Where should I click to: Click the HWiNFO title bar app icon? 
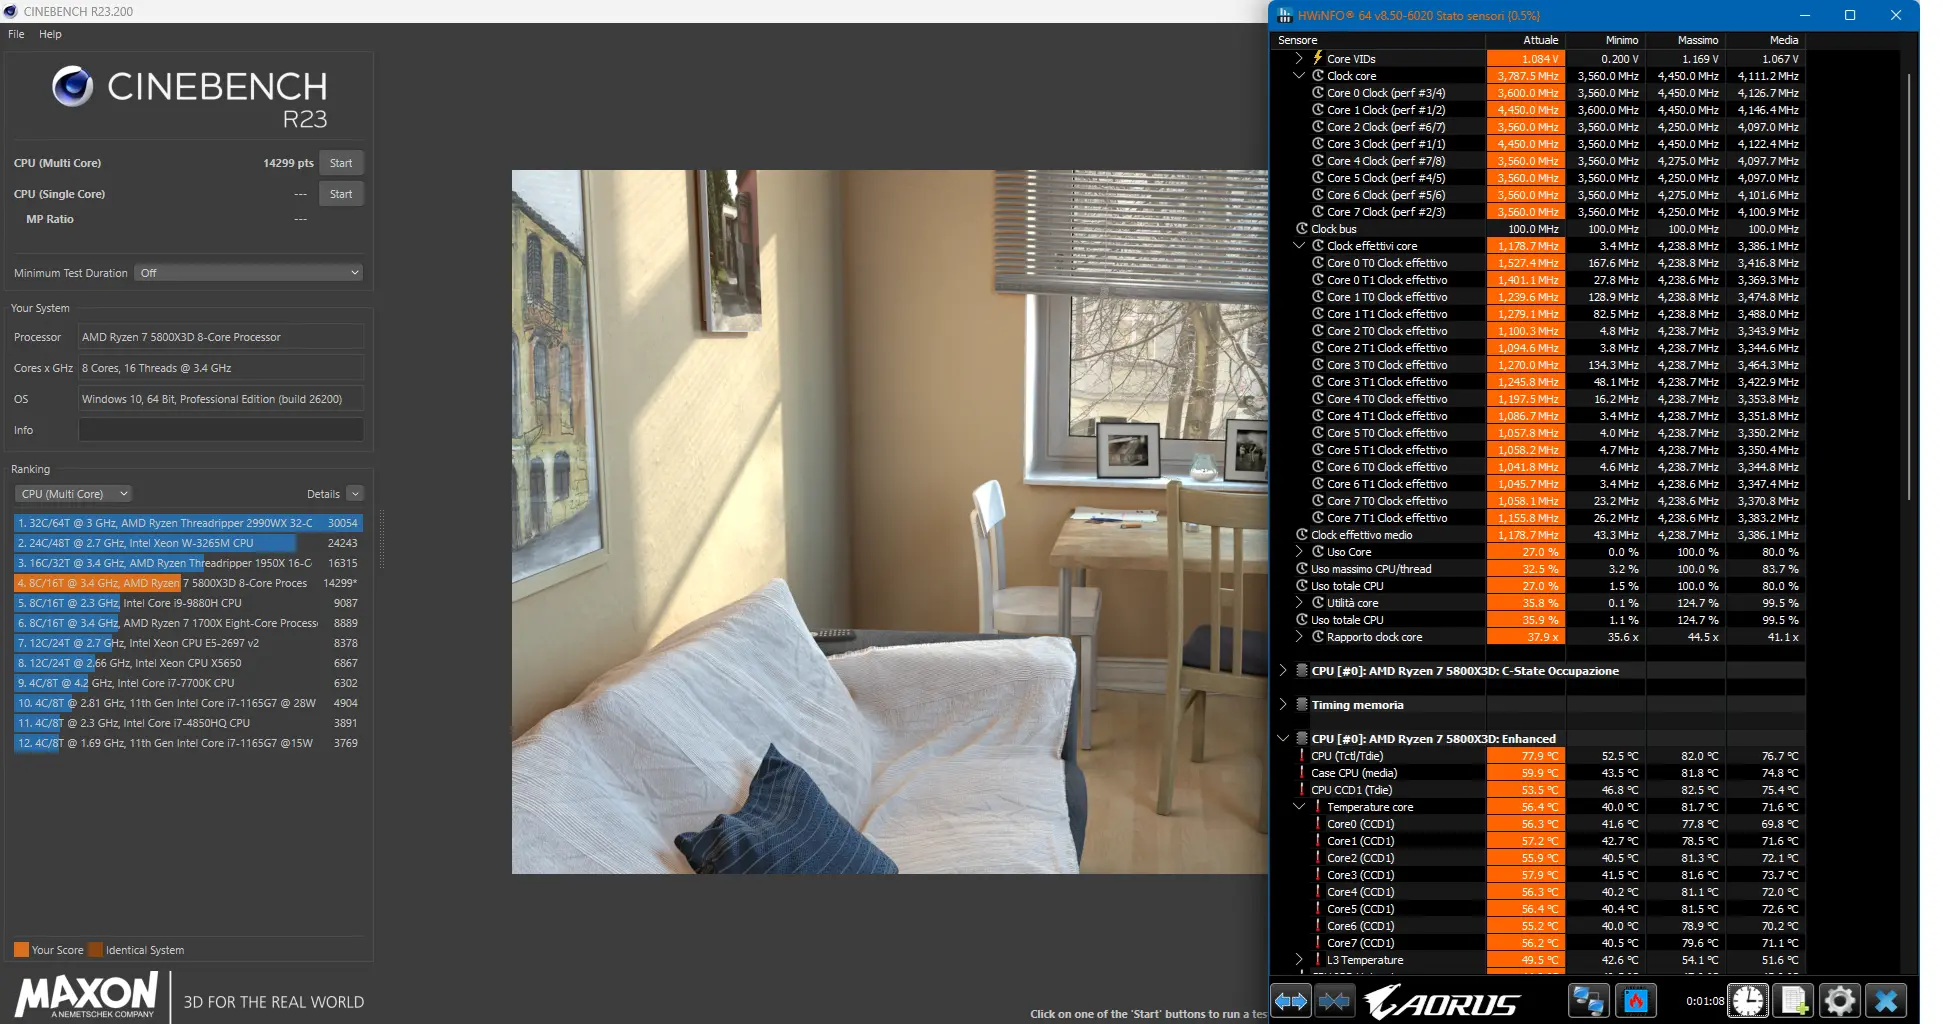[1285, 15]
